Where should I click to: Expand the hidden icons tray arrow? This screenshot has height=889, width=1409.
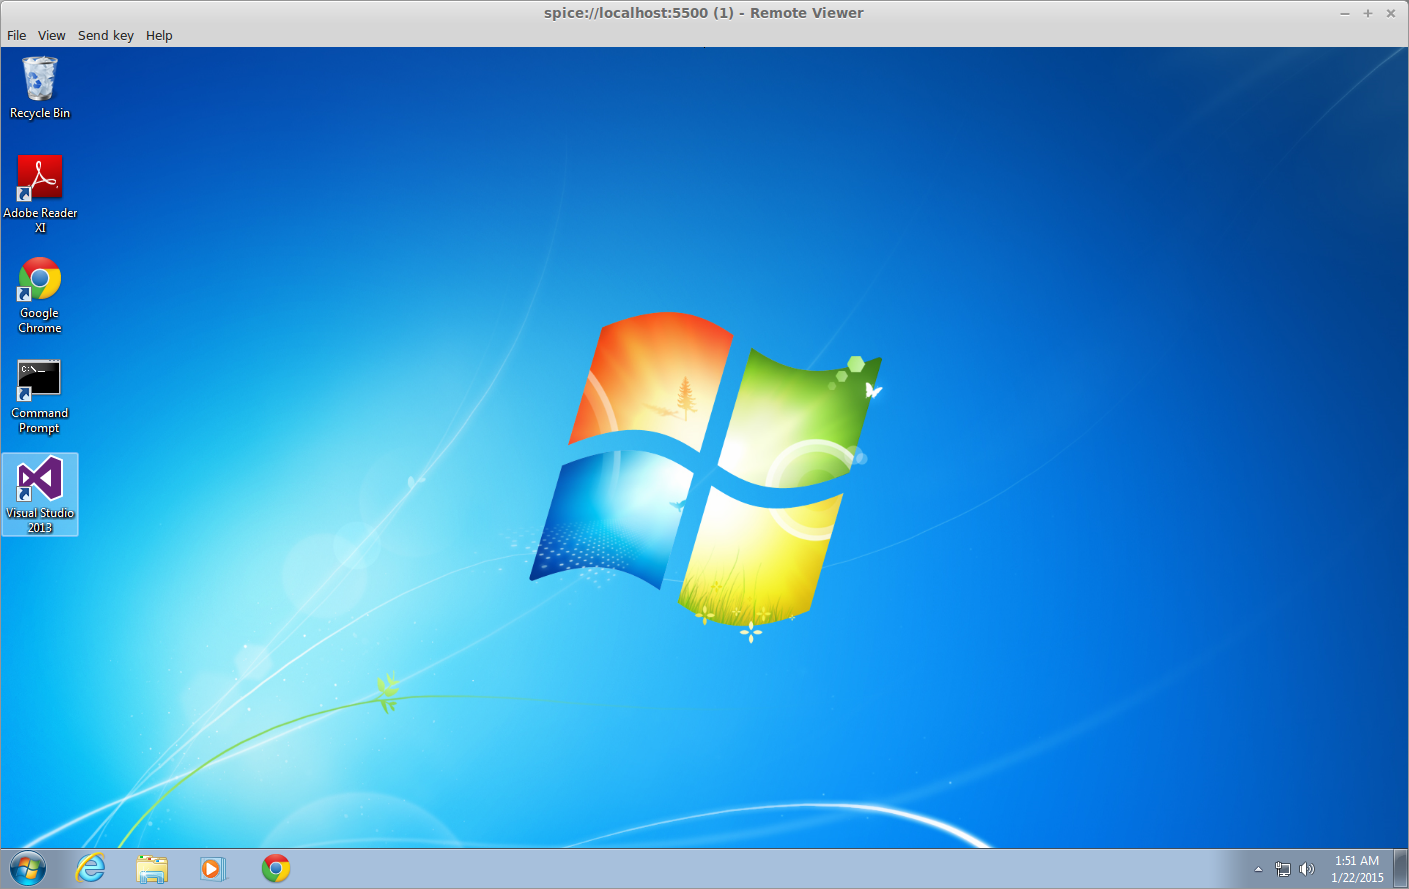pos(1258,868)
